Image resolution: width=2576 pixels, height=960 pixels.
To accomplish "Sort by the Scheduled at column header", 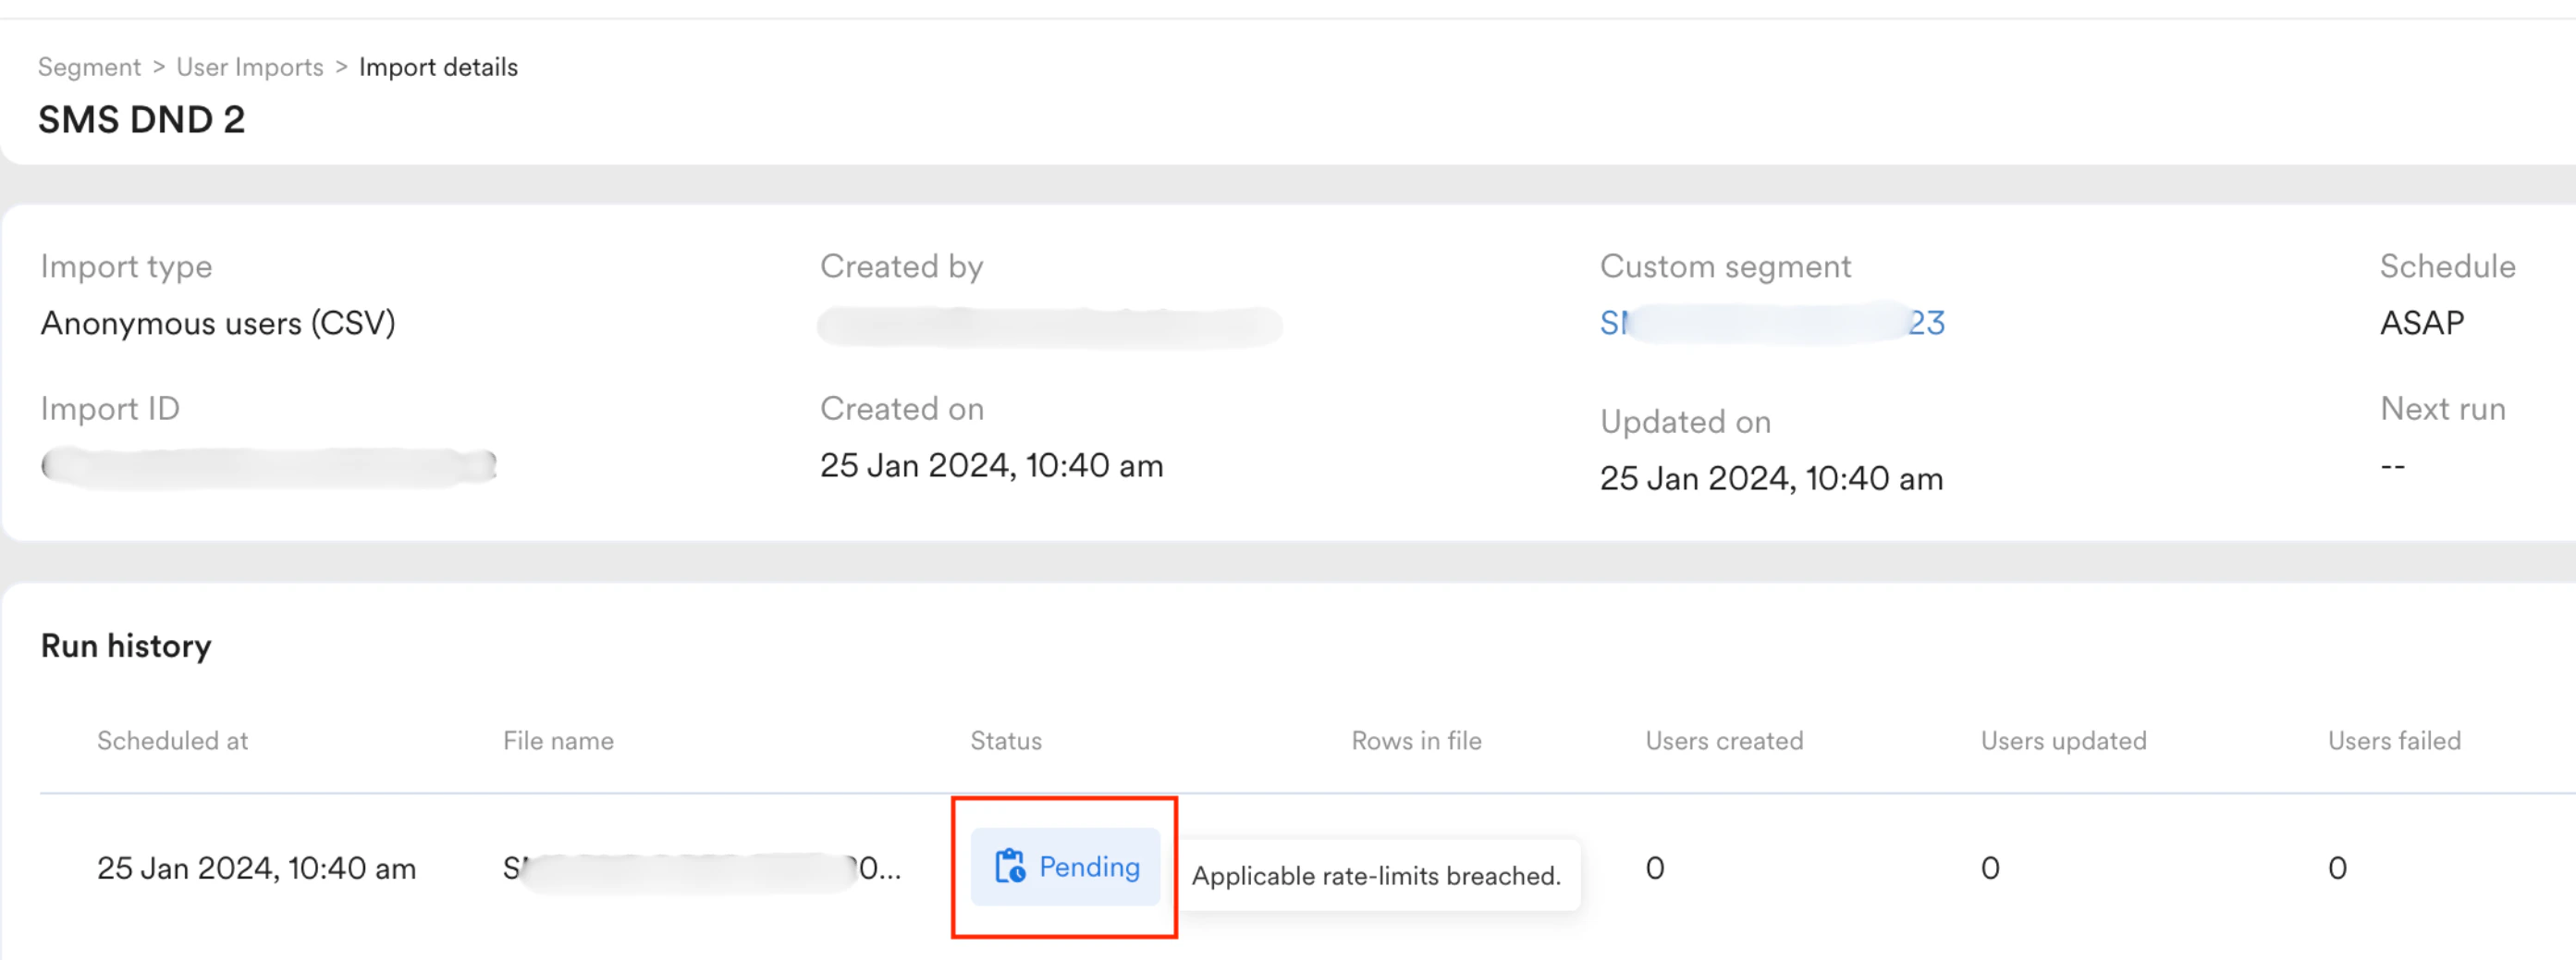I will coord(172,740).
